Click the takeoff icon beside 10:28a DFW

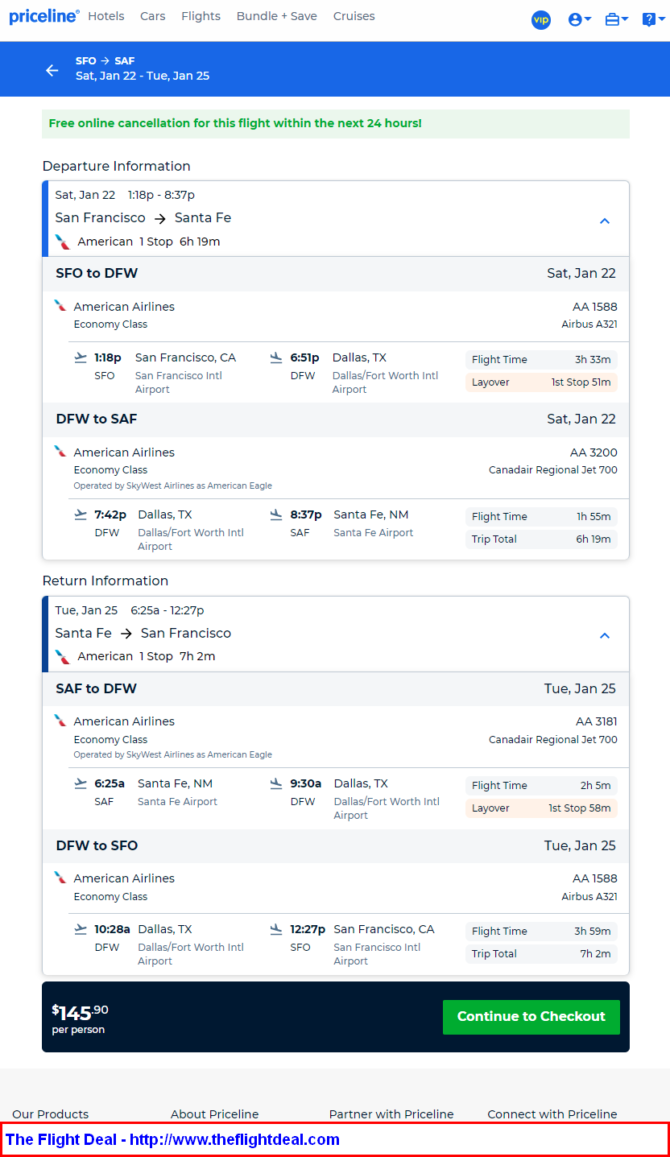tap(80, 930)
